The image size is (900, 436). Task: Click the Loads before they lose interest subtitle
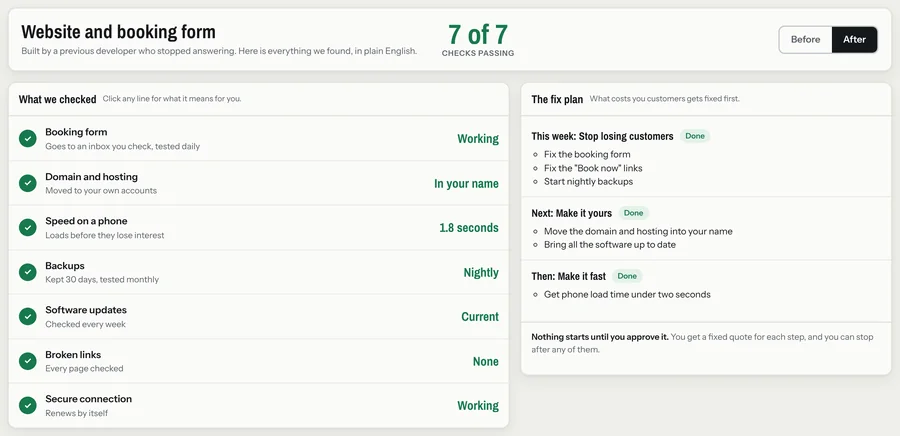pyautogui.click(x=104, y=235)
